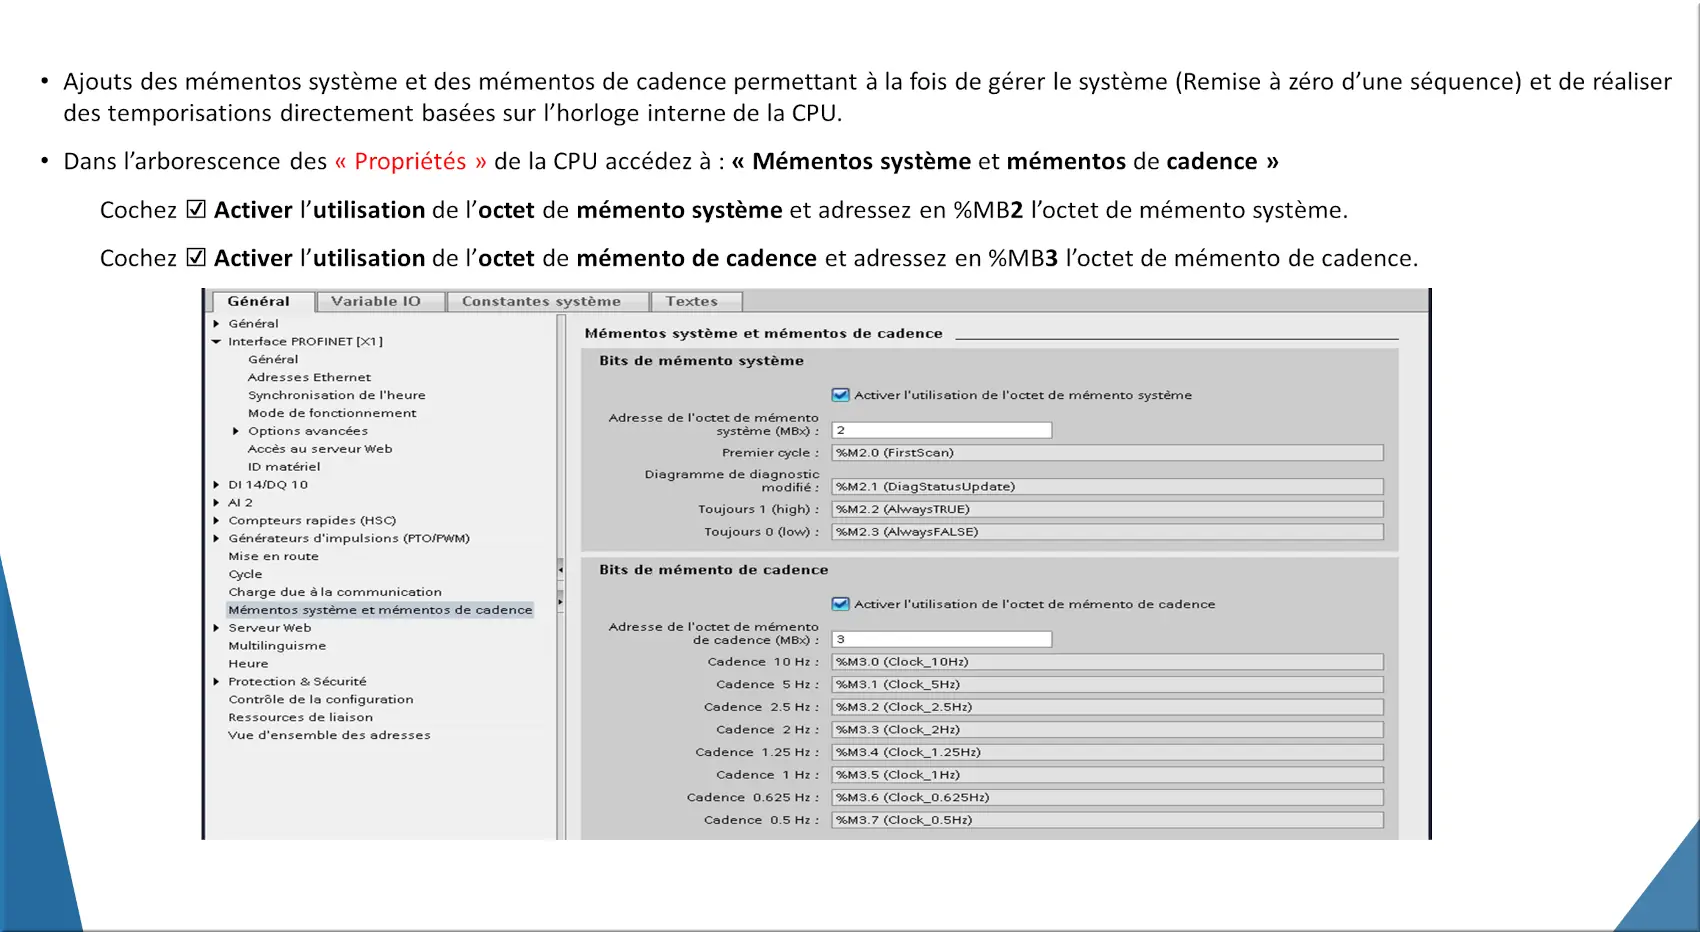Click the Bits de mémento système heading
Image resolution: width=1700 pixels, height=932 pixels.
coord(701,361)
